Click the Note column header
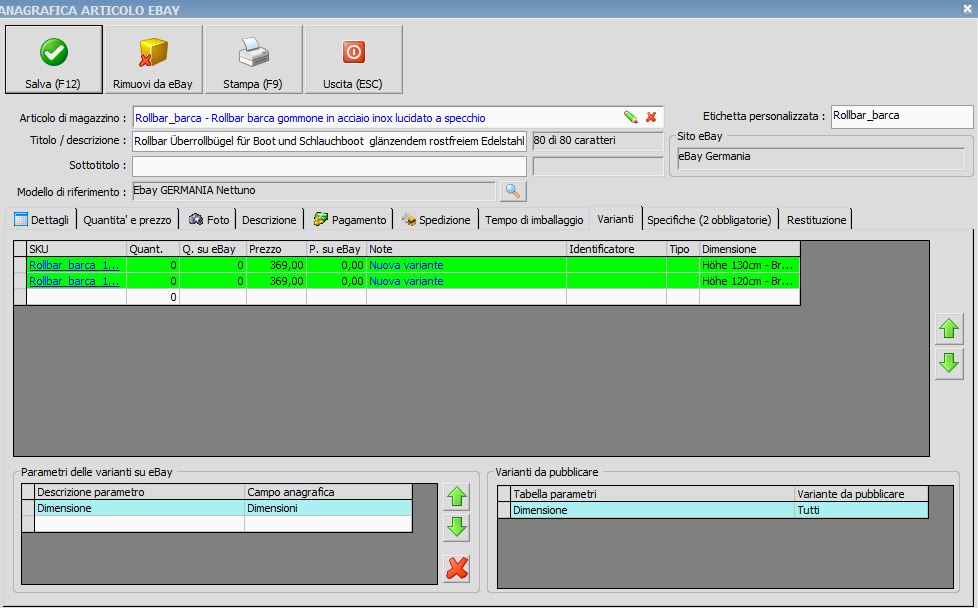 466,249
